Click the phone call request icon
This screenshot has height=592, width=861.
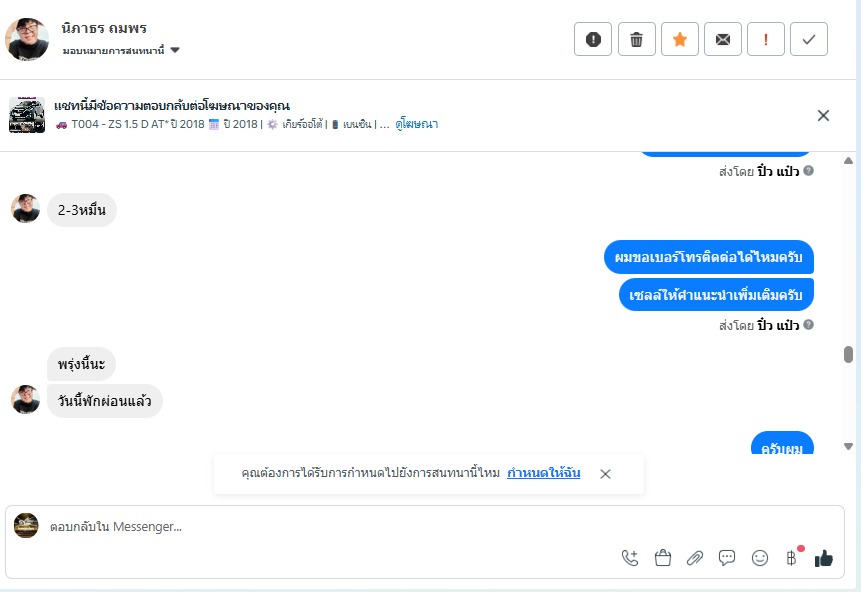[630, 558]
